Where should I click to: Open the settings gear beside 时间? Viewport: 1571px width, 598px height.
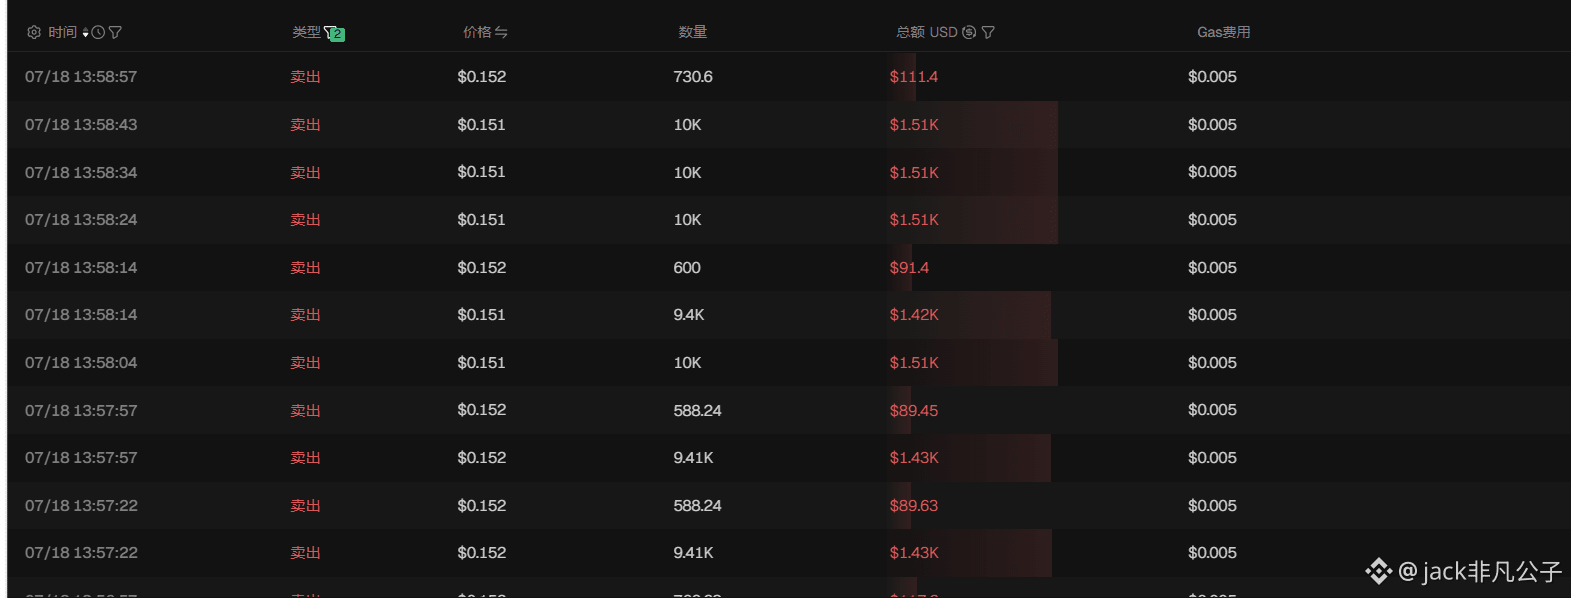coord(34,32)
